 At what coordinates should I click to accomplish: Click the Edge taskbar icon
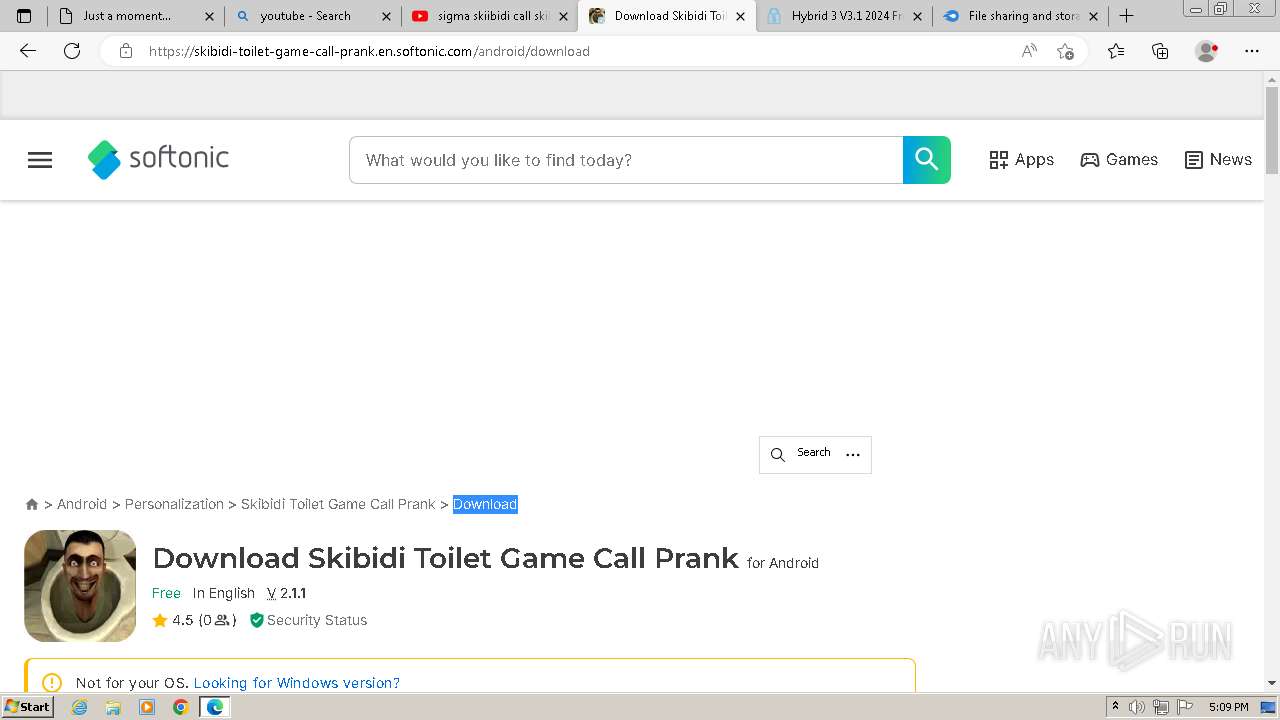[x=215, y=707]
